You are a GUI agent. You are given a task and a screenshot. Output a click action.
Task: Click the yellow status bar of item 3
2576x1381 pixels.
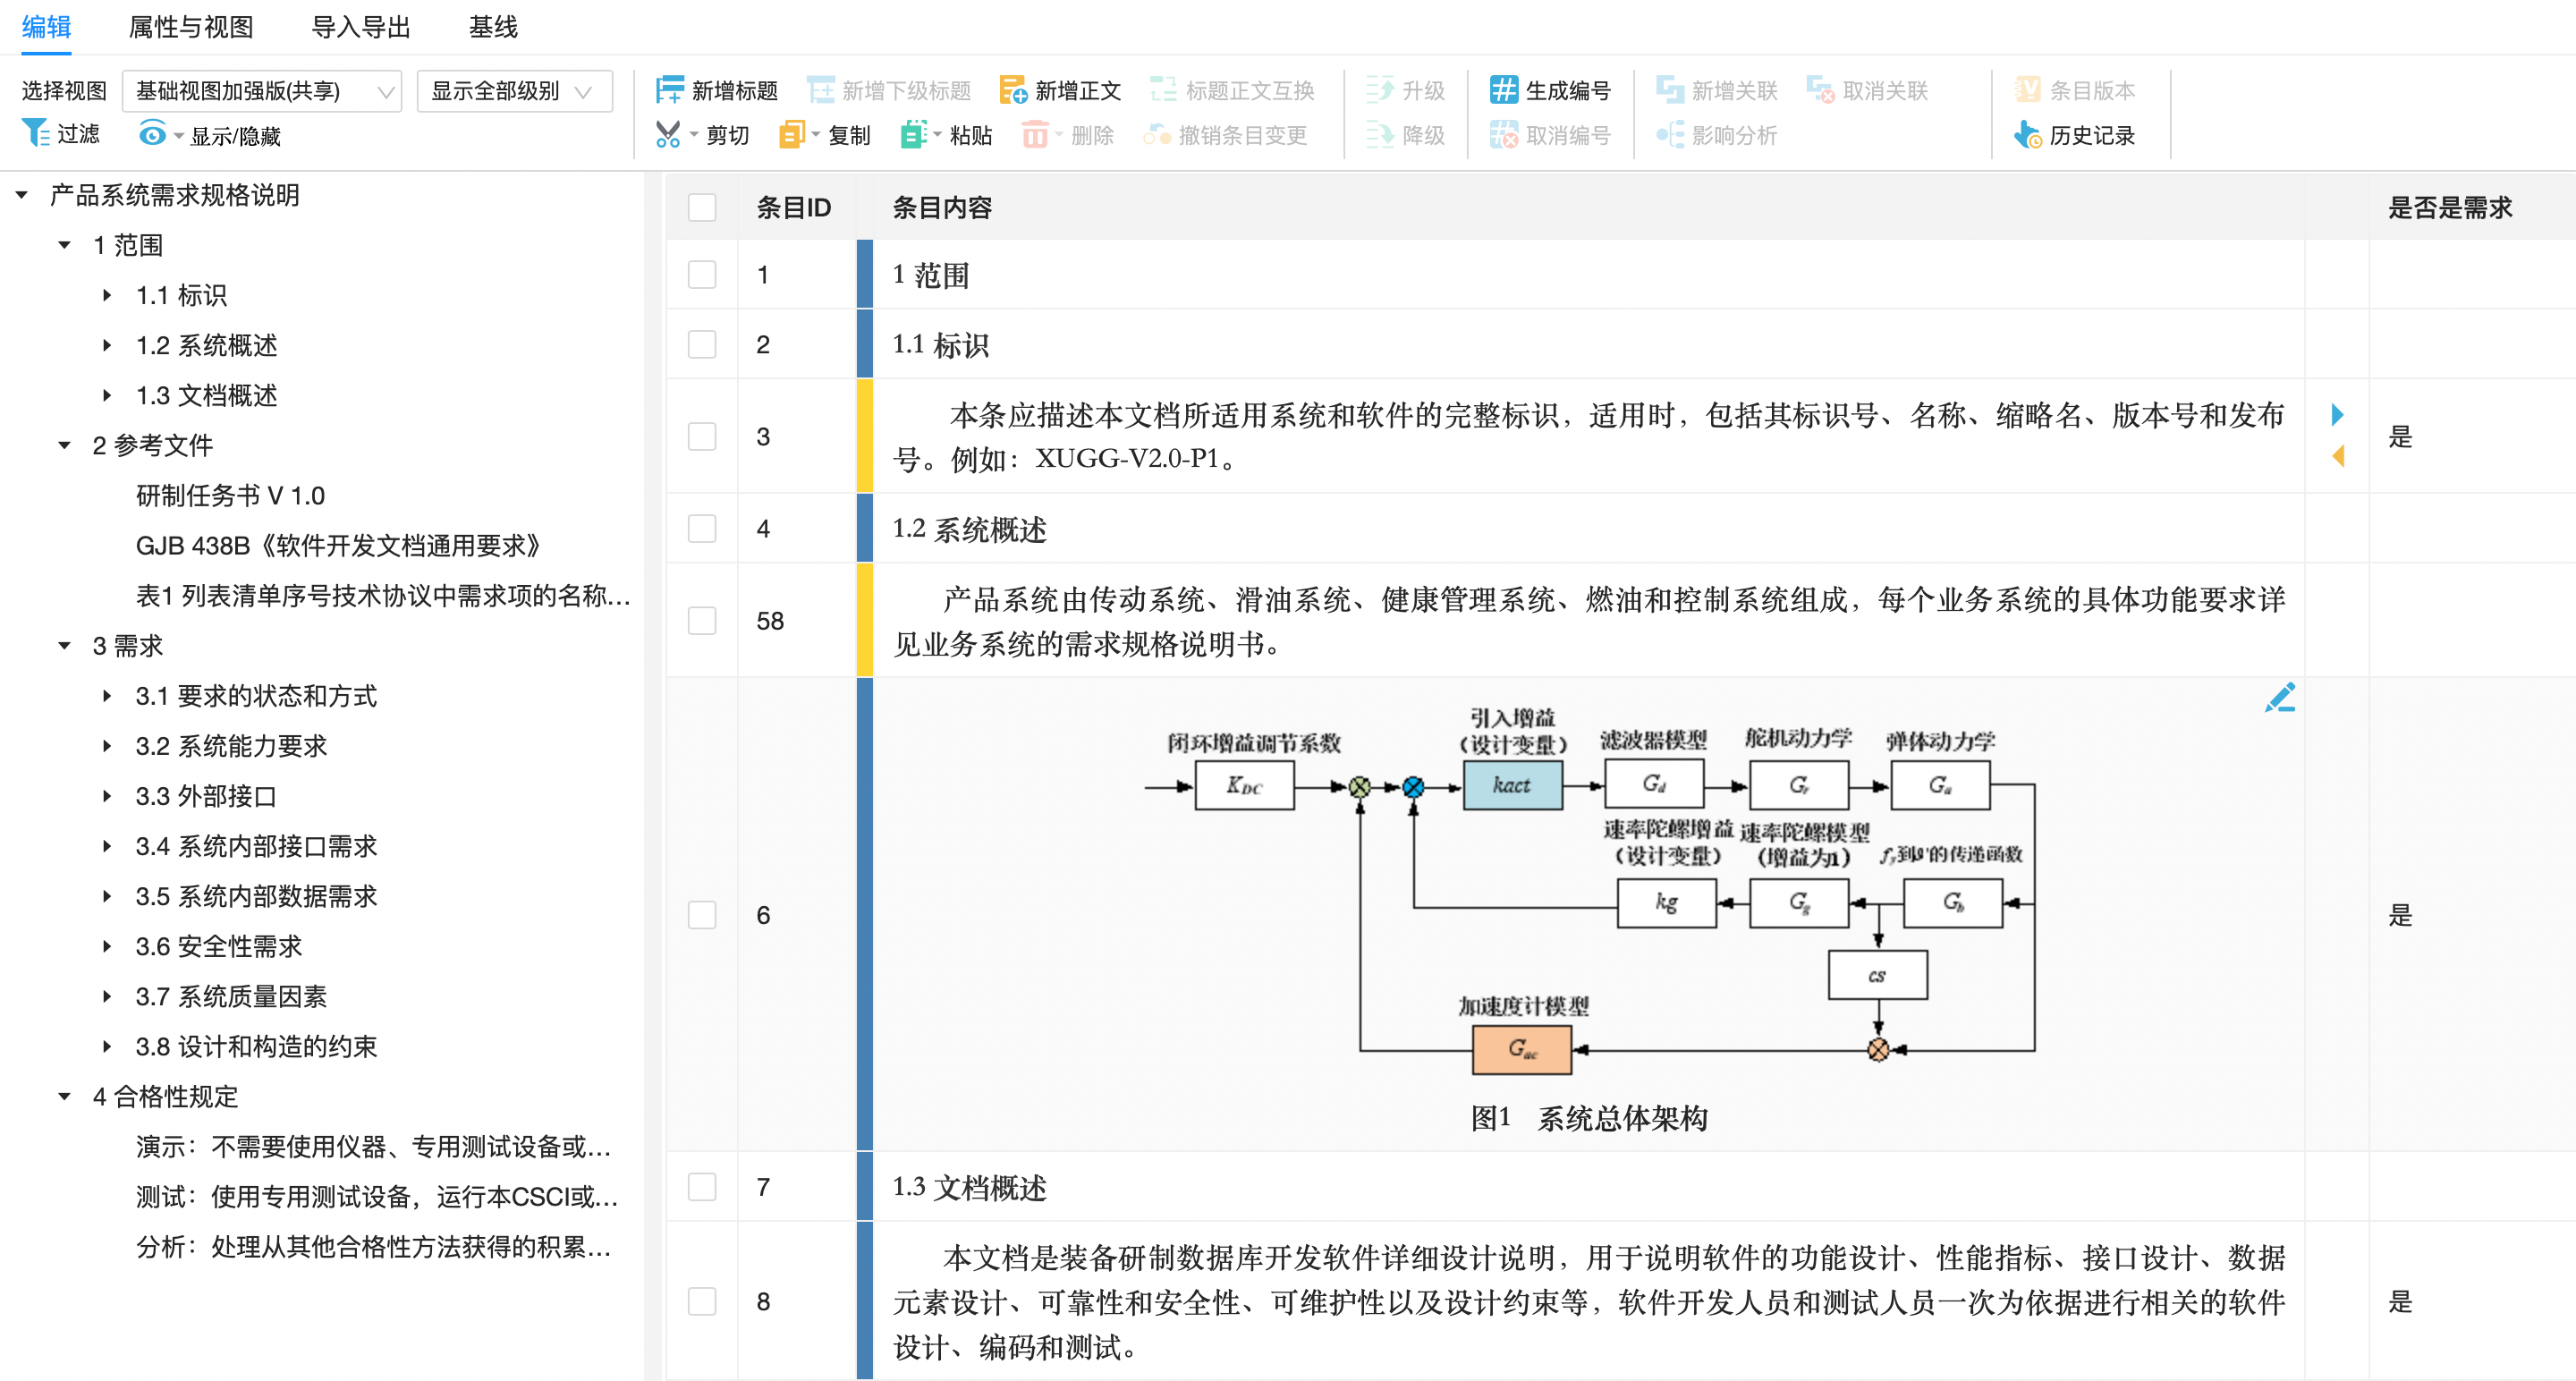(865, 436)
